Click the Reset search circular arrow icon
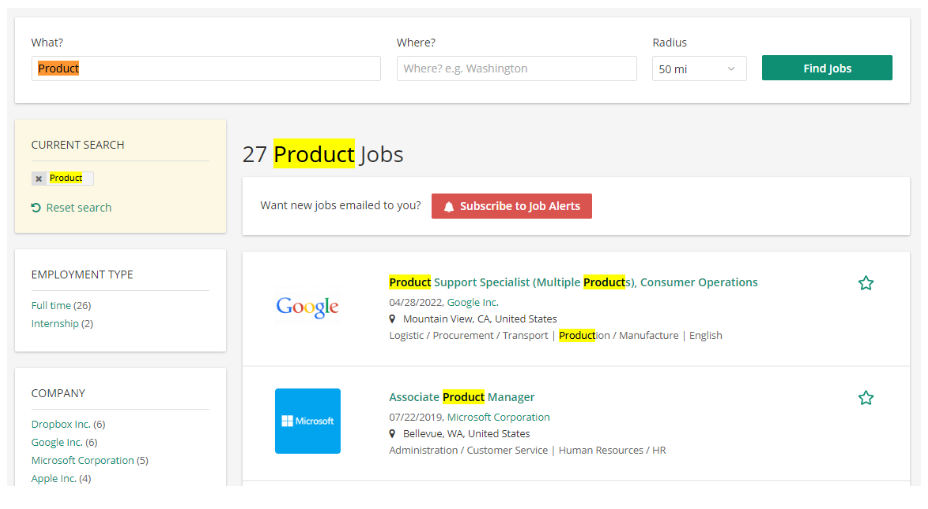 coord(36,208)
